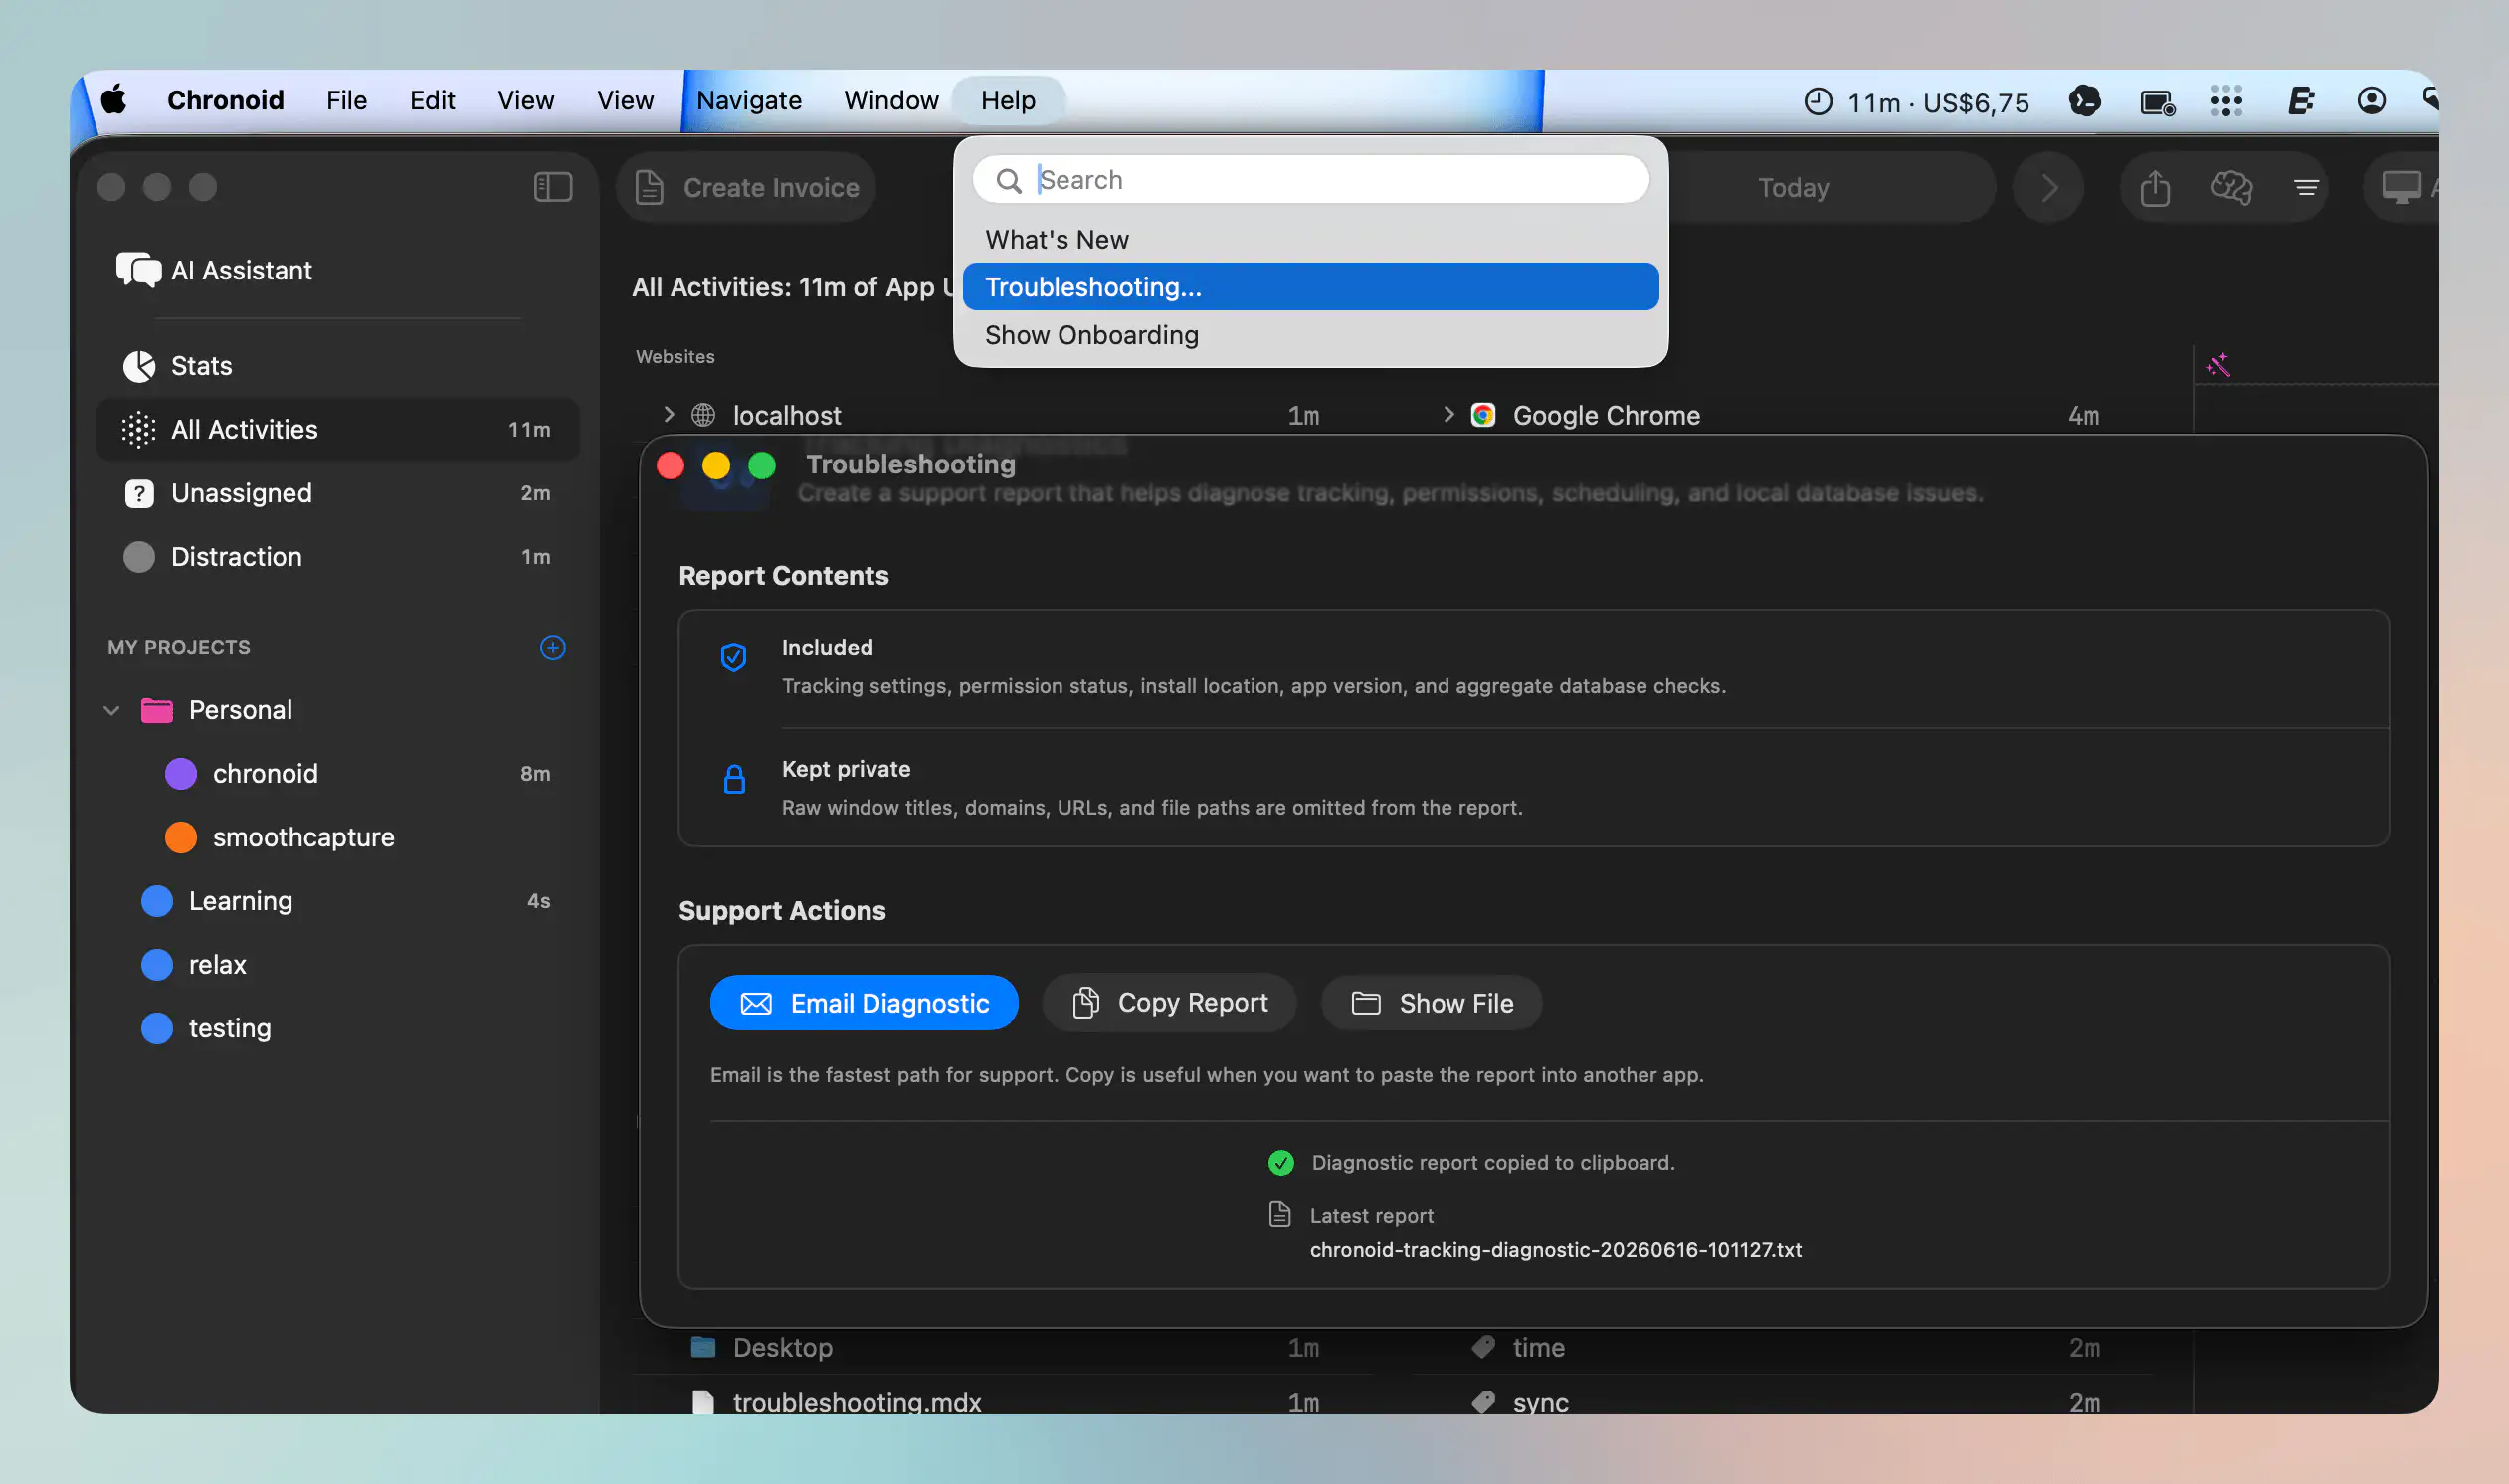Viewport: 2509px width, 1484px height.
Task: Click the Google Chrome app icon
Action: [1483, 415]
